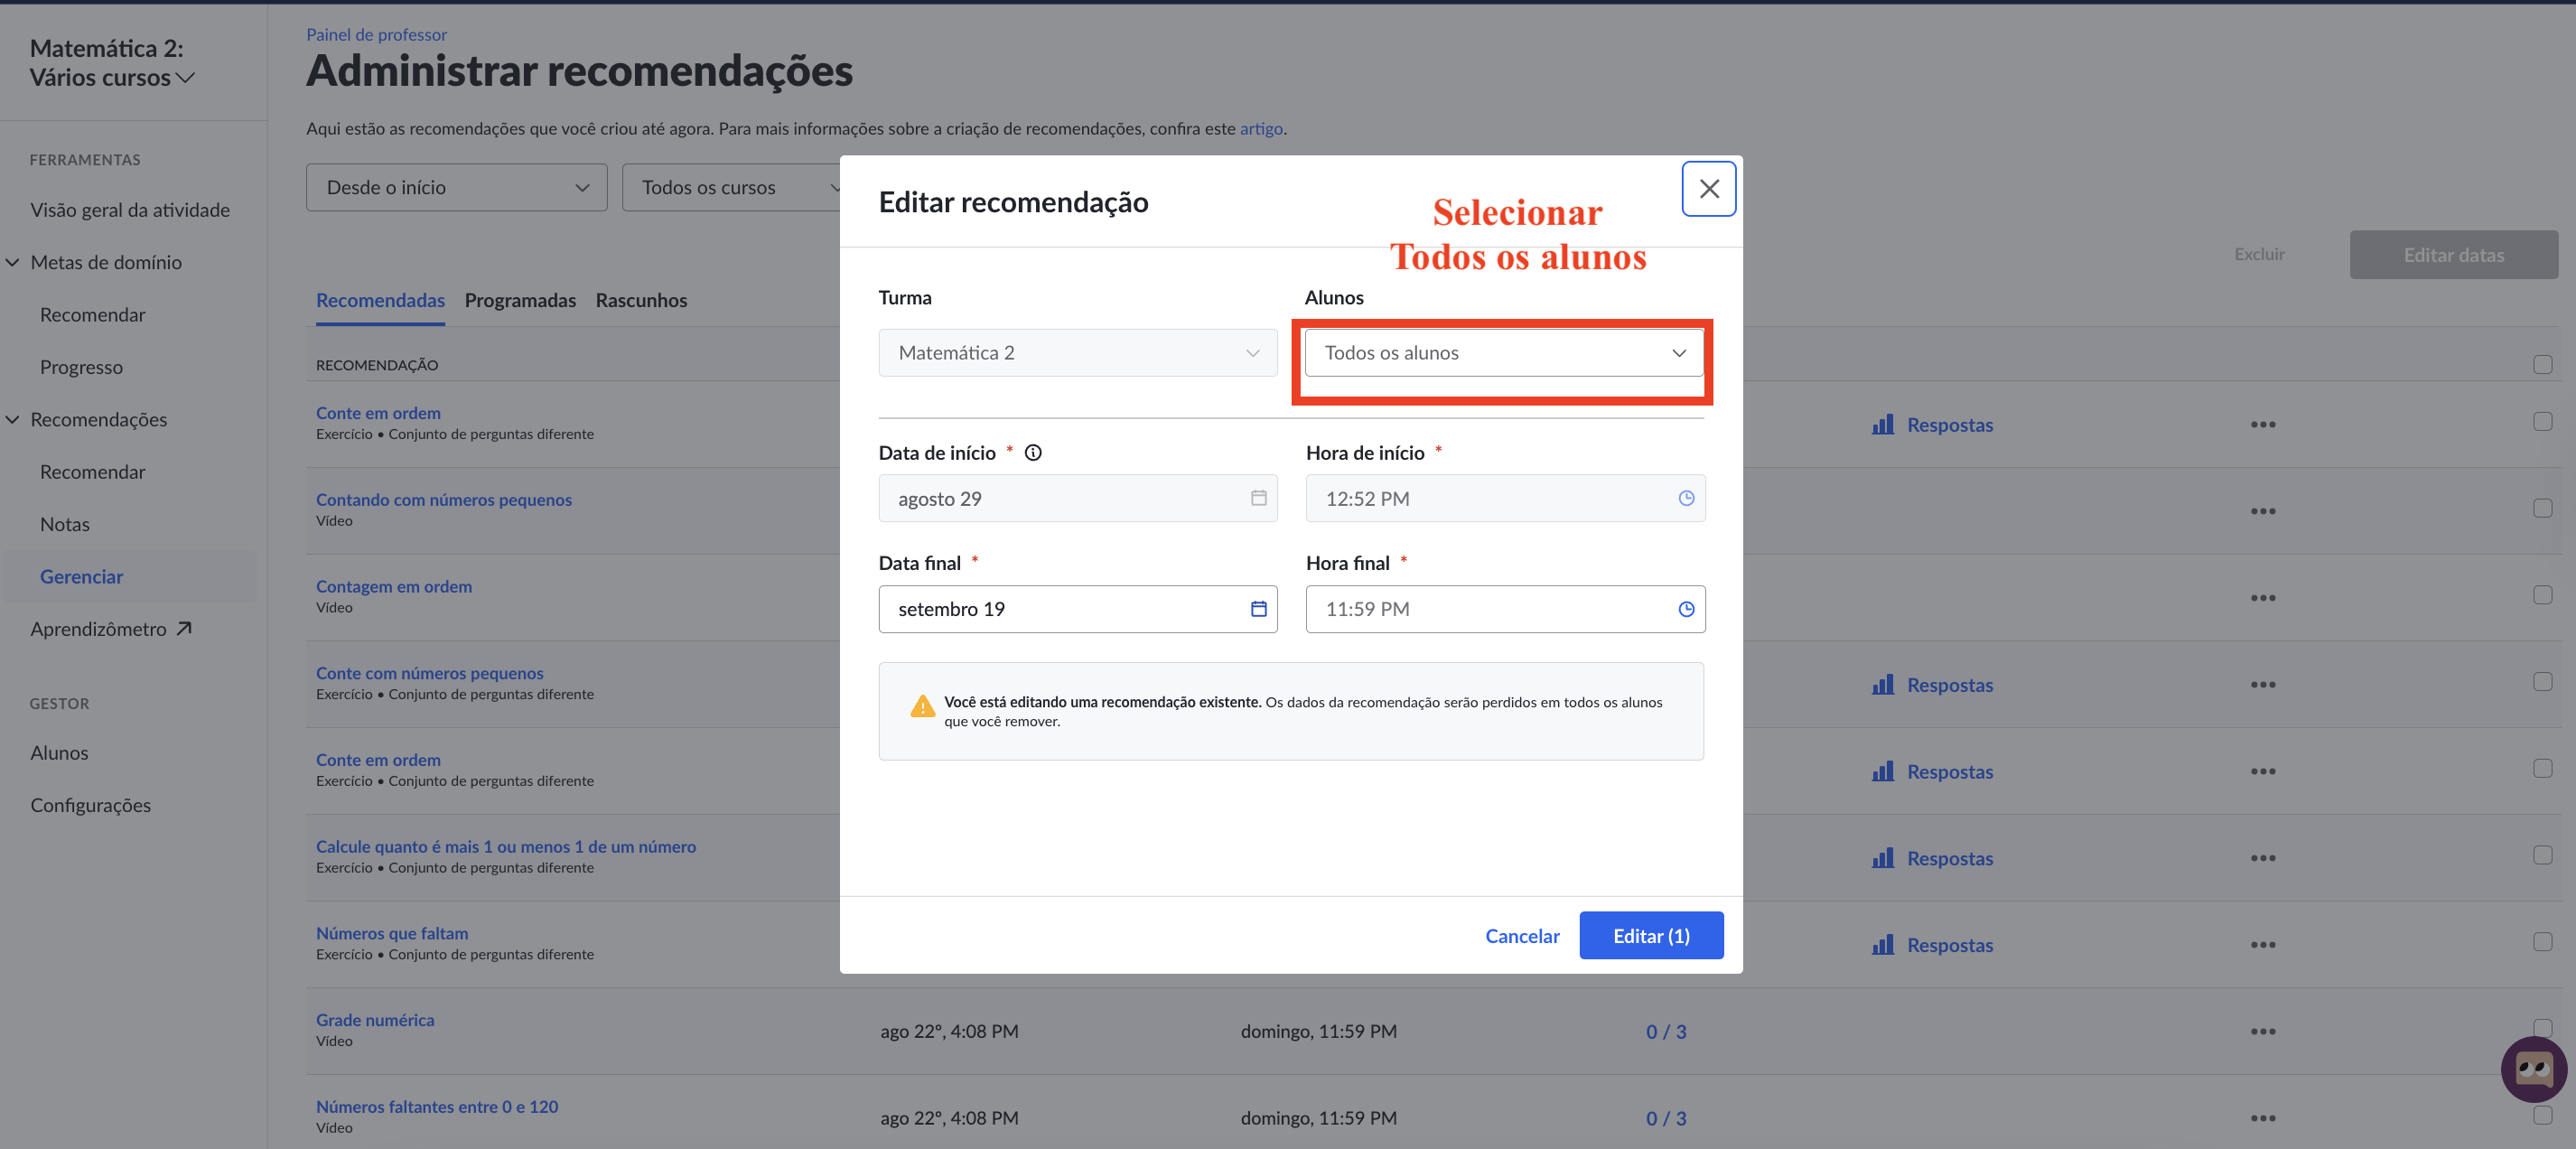2576x1149 pixels.
Task: Open more options for Números que faltam row
Action: (2262, 945)
